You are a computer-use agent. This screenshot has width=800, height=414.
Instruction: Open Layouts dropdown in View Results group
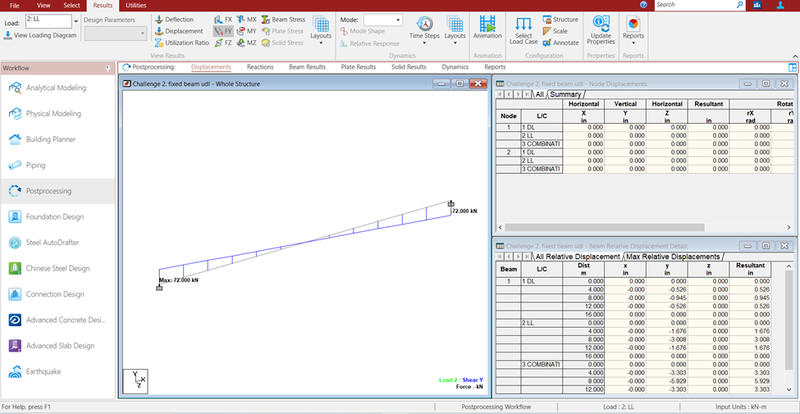click(321, 30)
